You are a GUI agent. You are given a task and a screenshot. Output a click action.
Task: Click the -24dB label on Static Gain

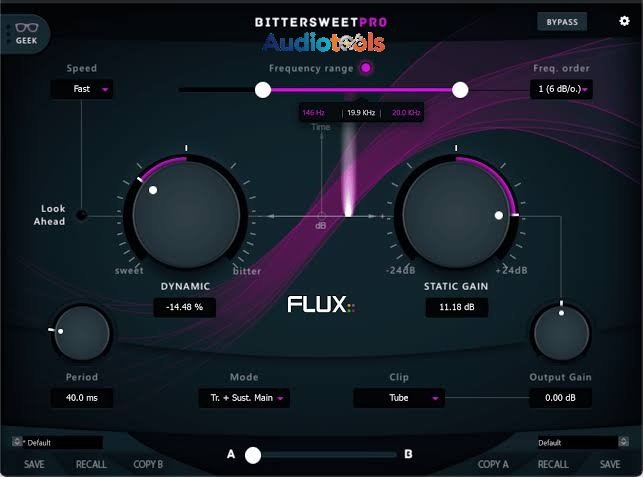coord(401,270)
